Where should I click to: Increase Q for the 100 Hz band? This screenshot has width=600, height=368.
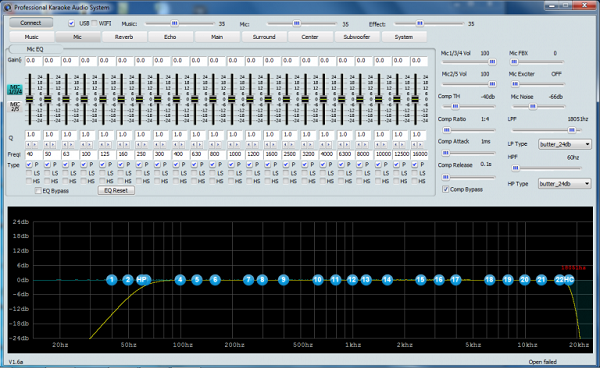pos(90,145)
